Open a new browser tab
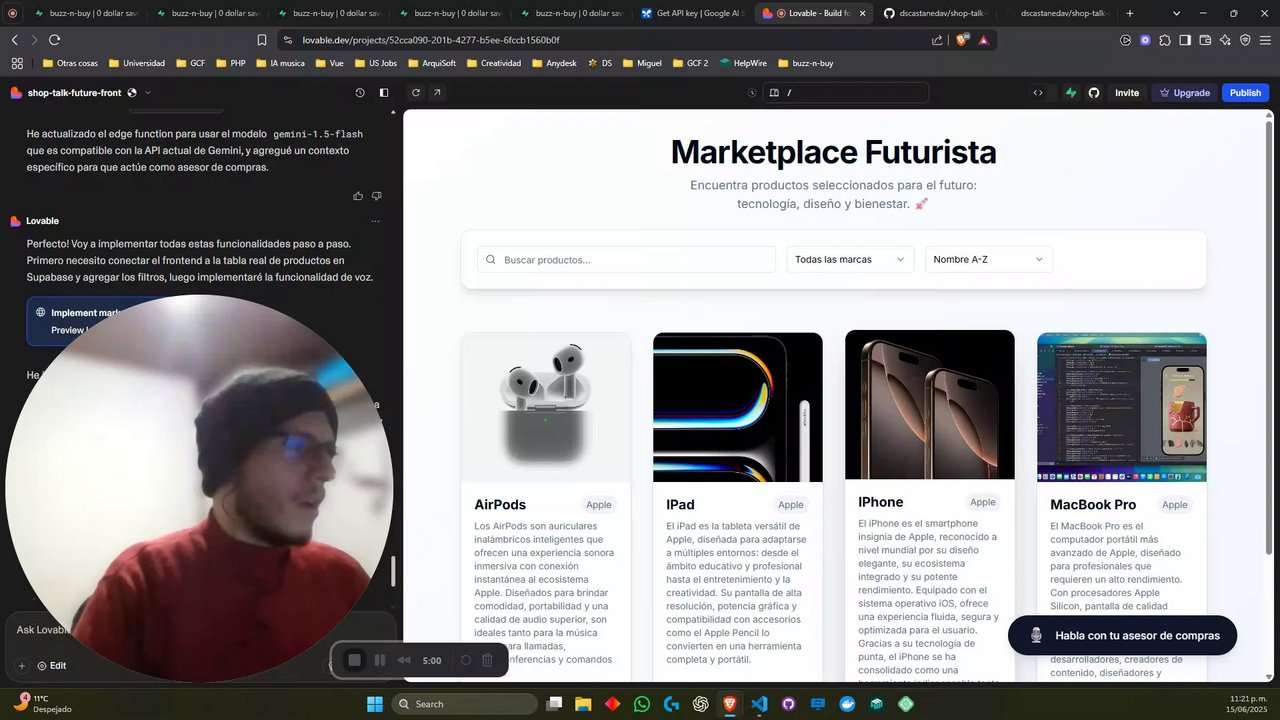Viewport: 1280px width, 720px height. (1130, 14)
